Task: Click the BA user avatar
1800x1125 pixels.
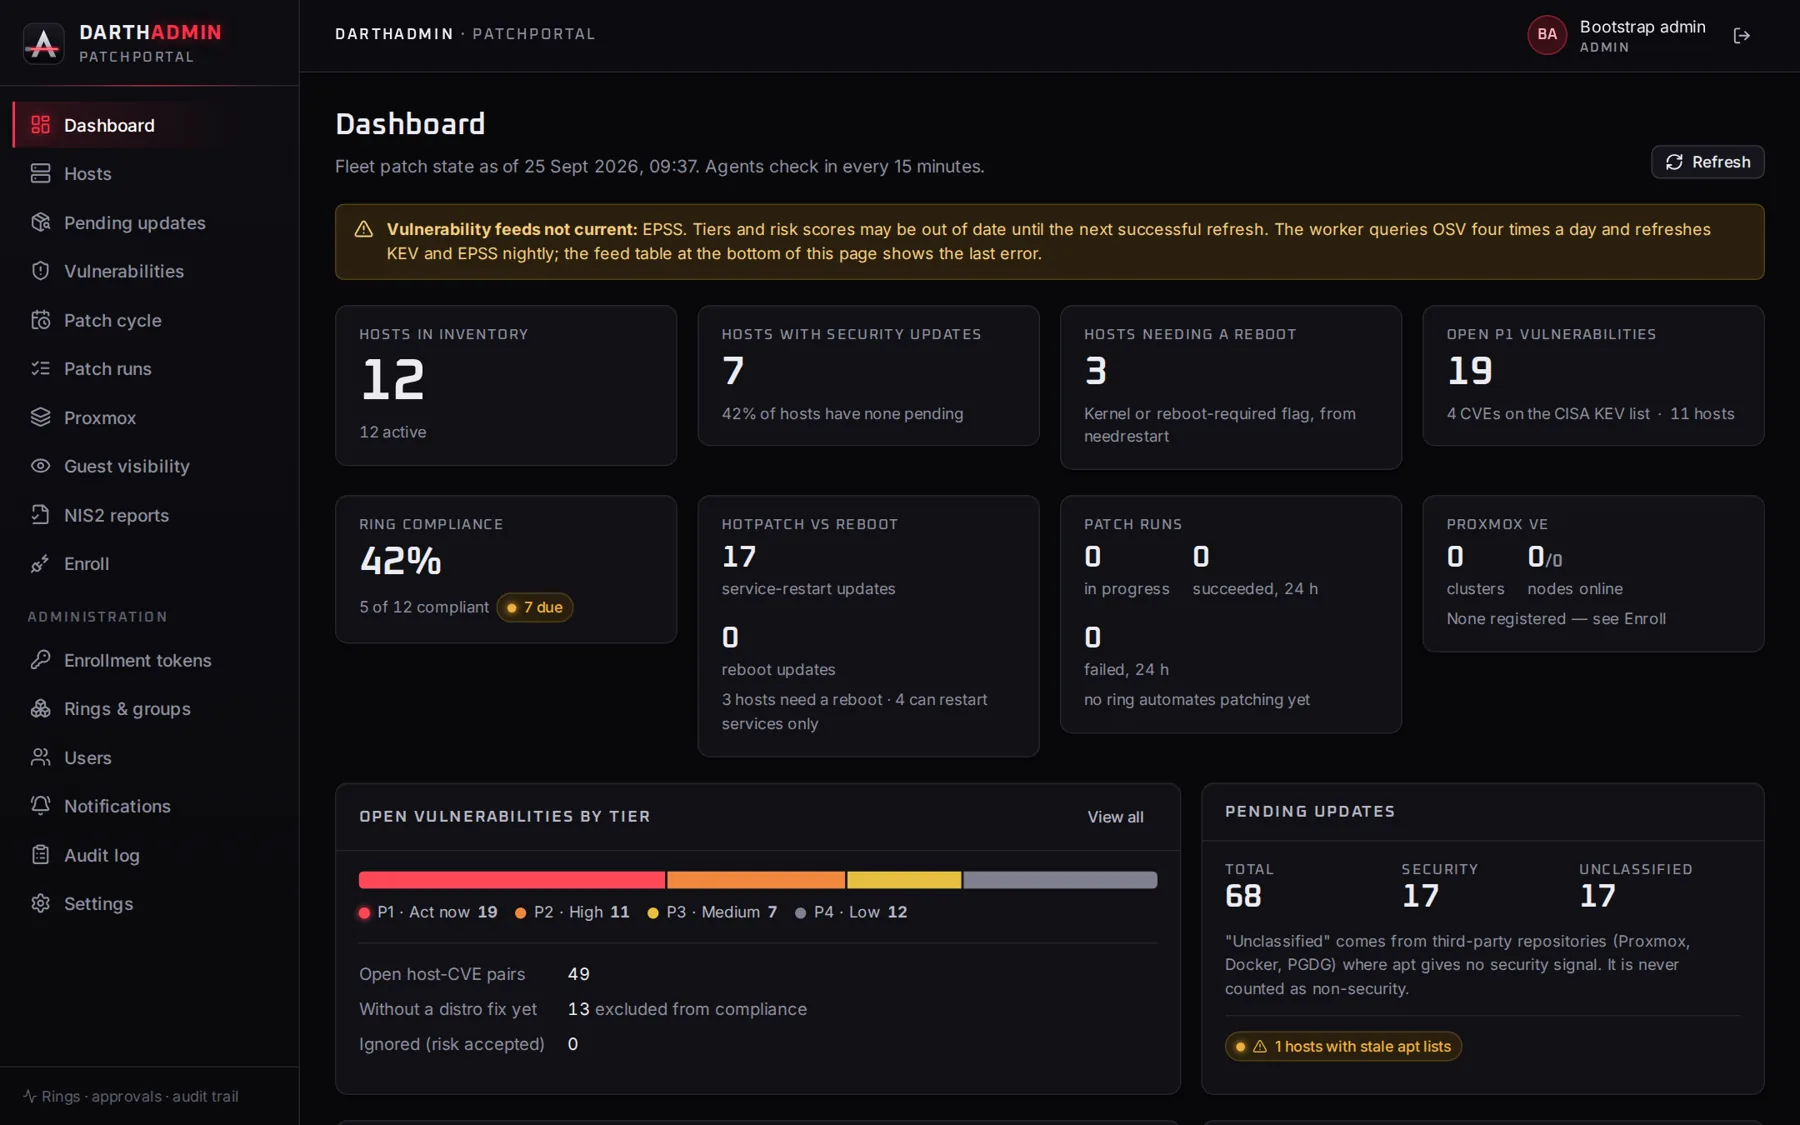Action: 1547,35
